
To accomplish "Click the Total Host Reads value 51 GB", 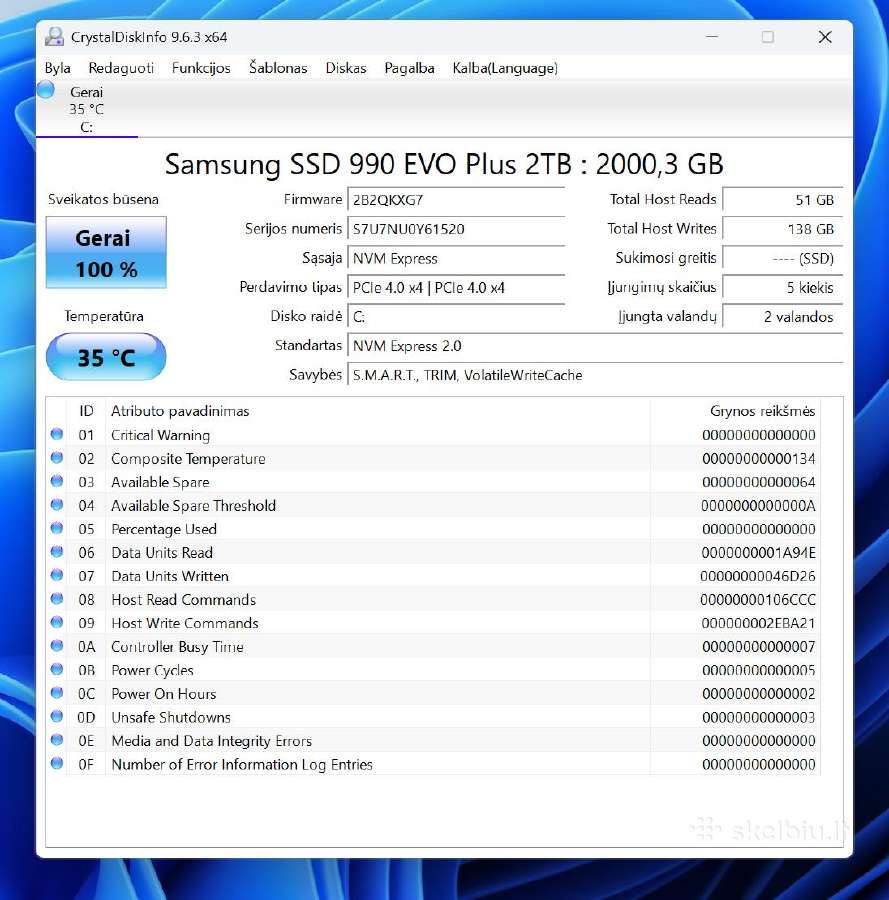I will 783,200.
